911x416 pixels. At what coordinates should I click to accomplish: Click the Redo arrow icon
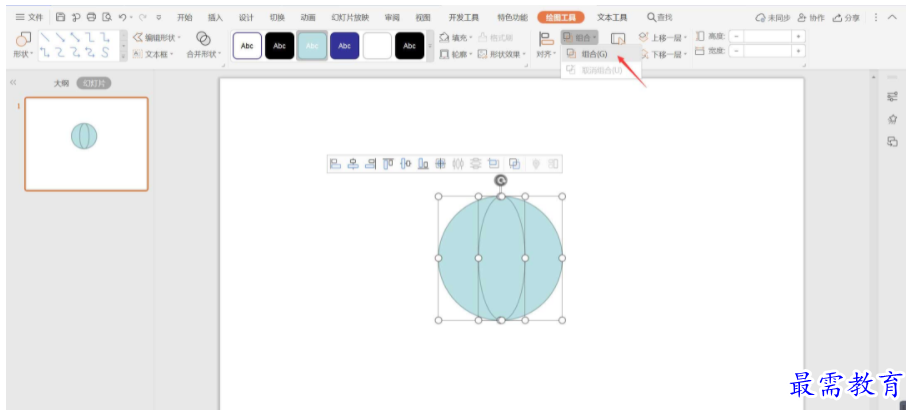pyautogui.click(x=142, y=18)
